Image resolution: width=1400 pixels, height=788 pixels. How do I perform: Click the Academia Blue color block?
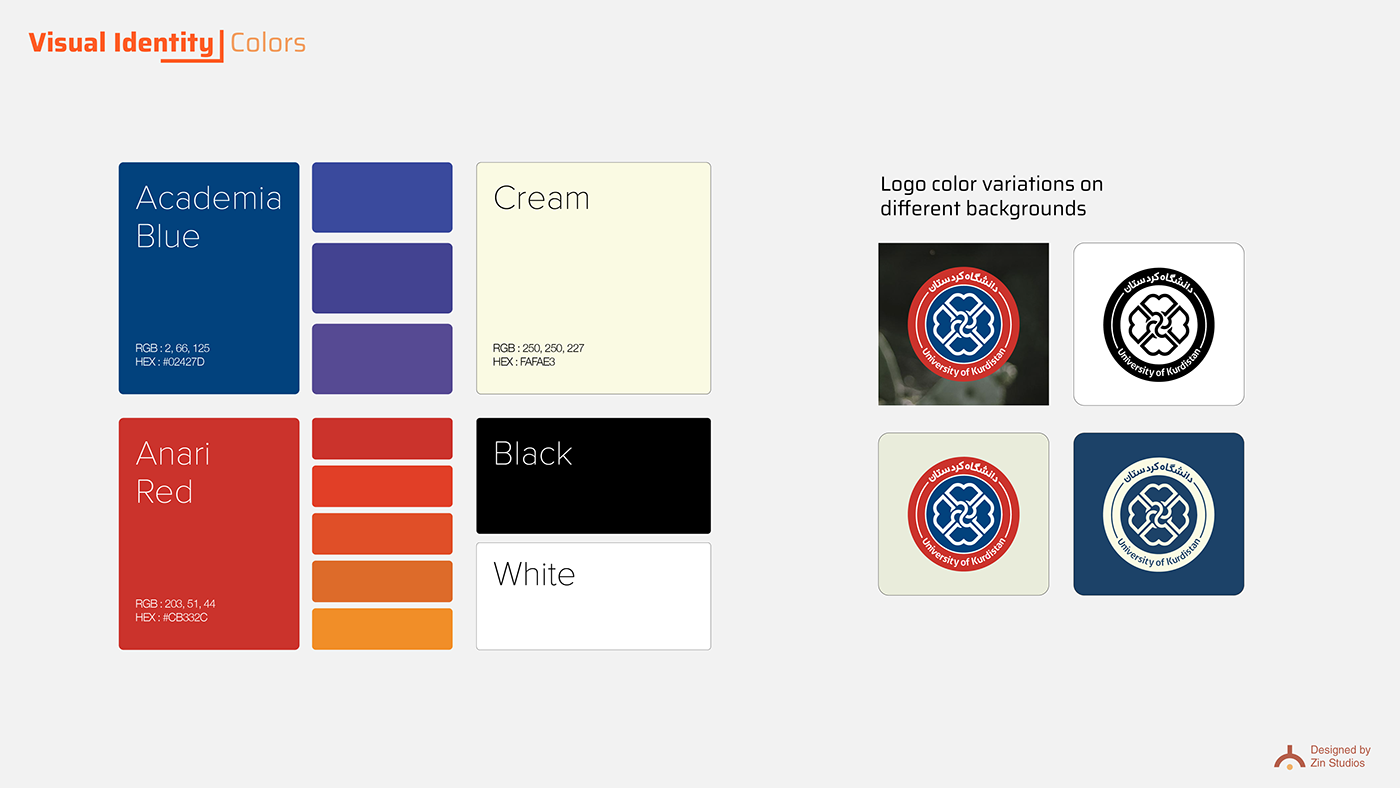[209, 278]
